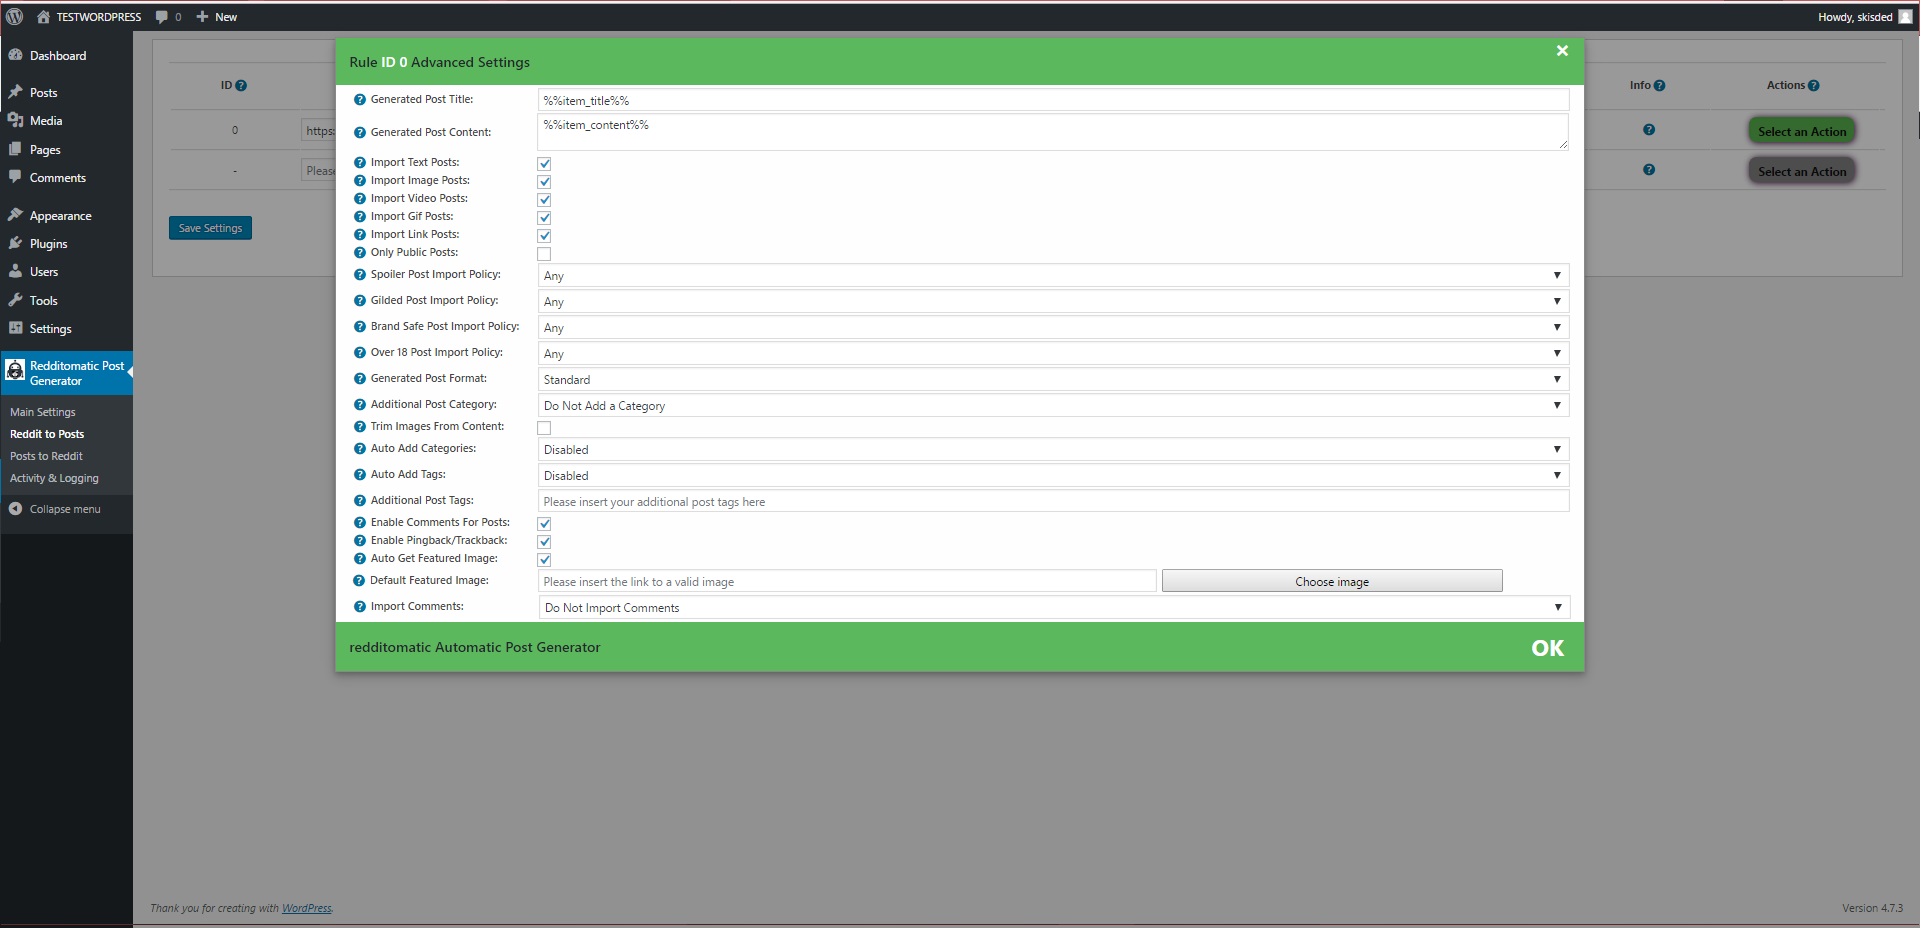Open the Over 18 Post Import Policy dropdown
Screen dimensions: 1926x928
(x=1053, y=354)
